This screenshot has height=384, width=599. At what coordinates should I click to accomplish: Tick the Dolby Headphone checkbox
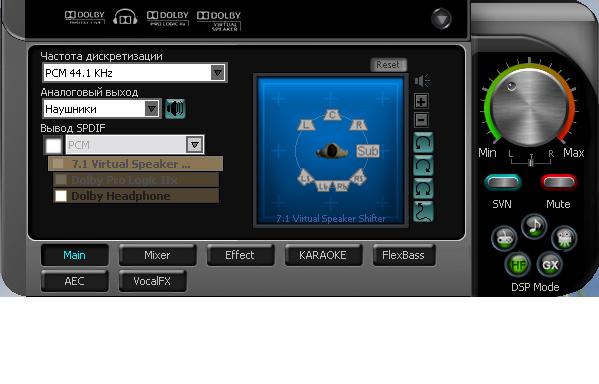pyautogui.click(x=61, y=196)
